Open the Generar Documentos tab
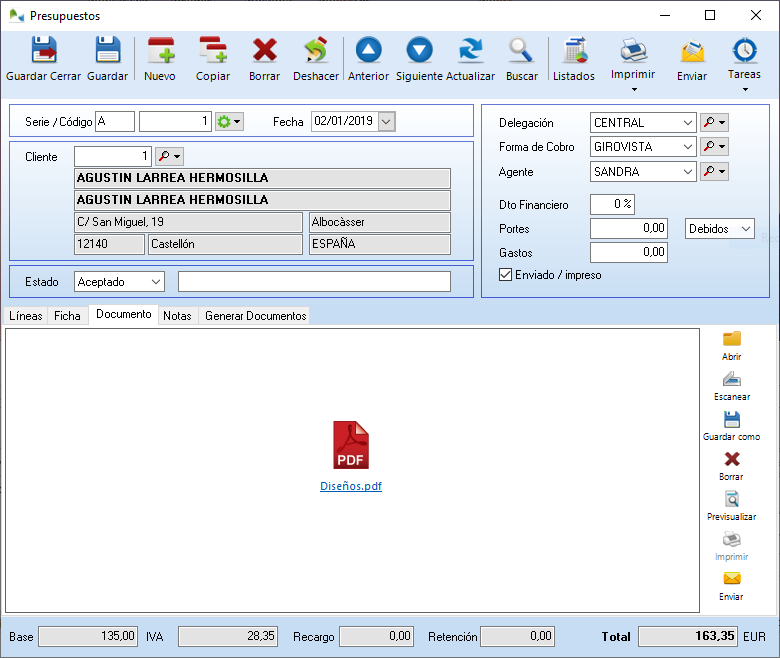780x658 pixels. coord(255,316)
